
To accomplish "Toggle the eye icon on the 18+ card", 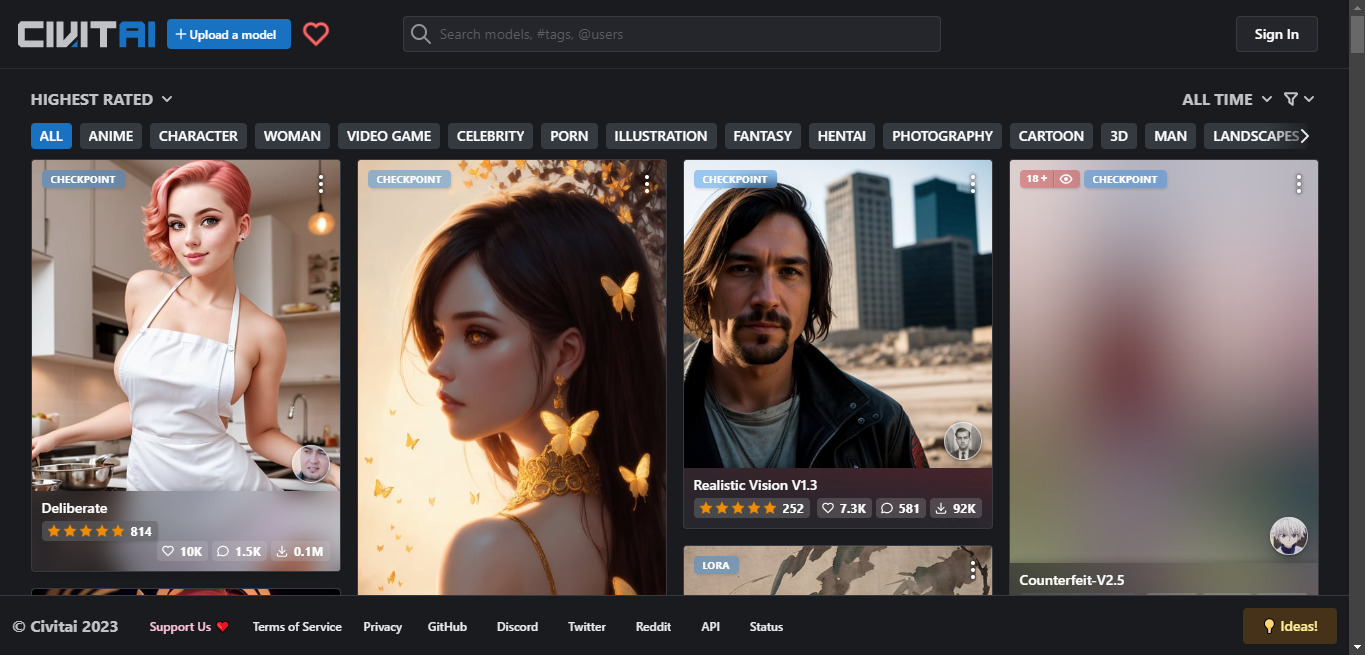I will coord(1066,179).
